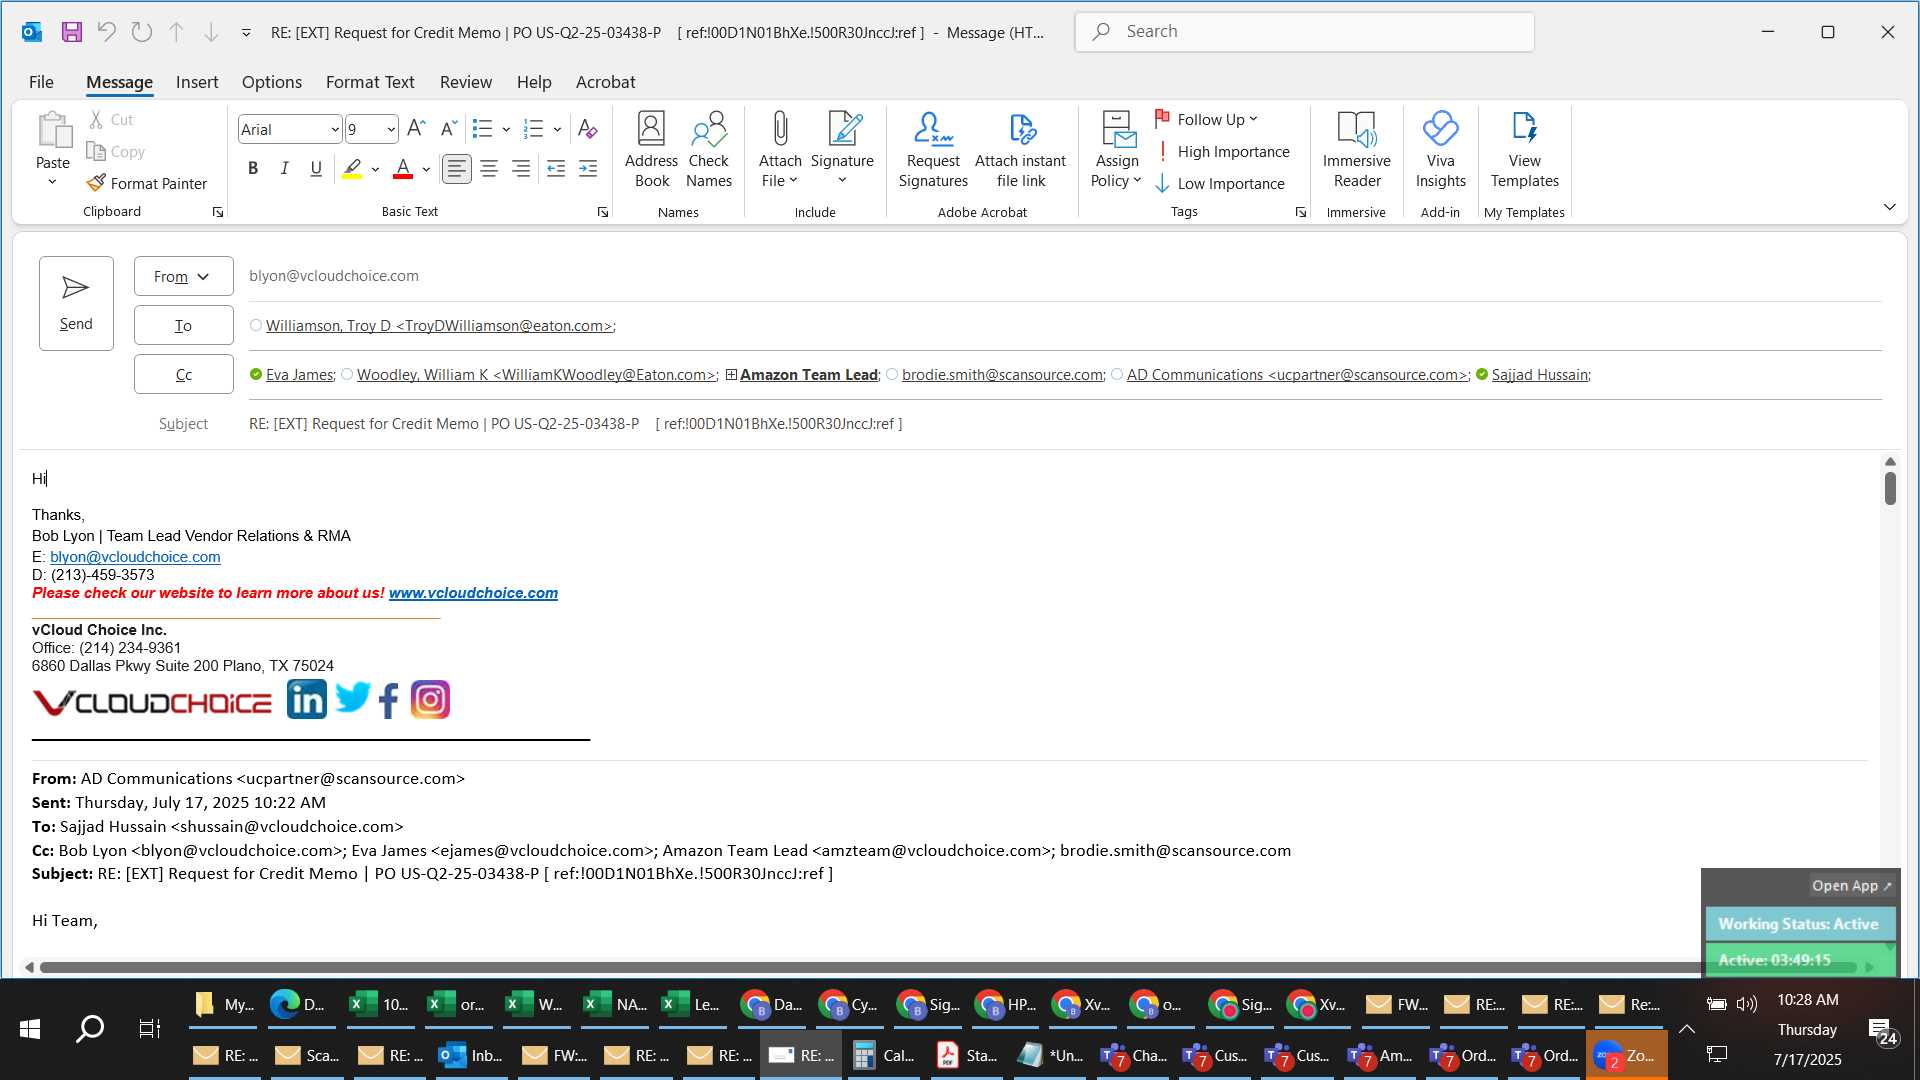Send the email message

click(76, 303)
